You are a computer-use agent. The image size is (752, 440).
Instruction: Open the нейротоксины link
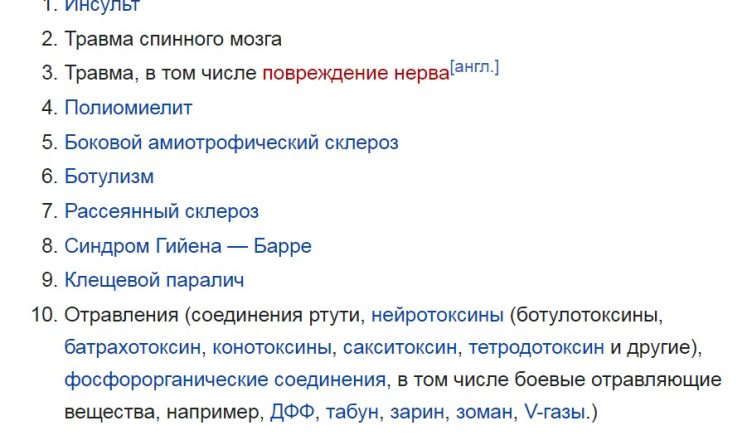(437, 315)
